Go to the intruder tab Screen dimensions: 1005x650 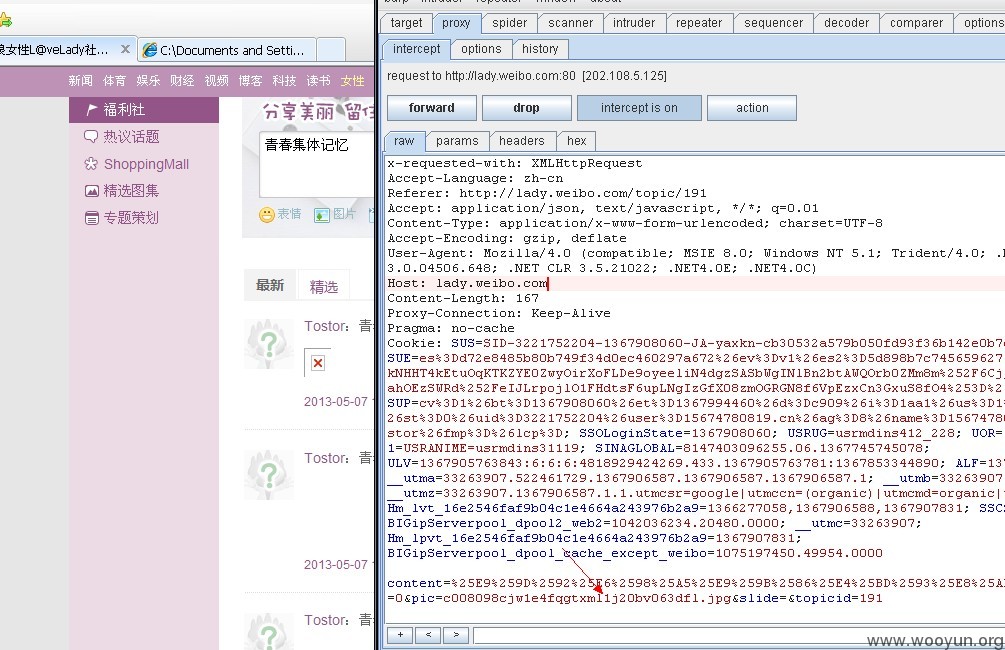pyautogui.click(x=634, y=23)
